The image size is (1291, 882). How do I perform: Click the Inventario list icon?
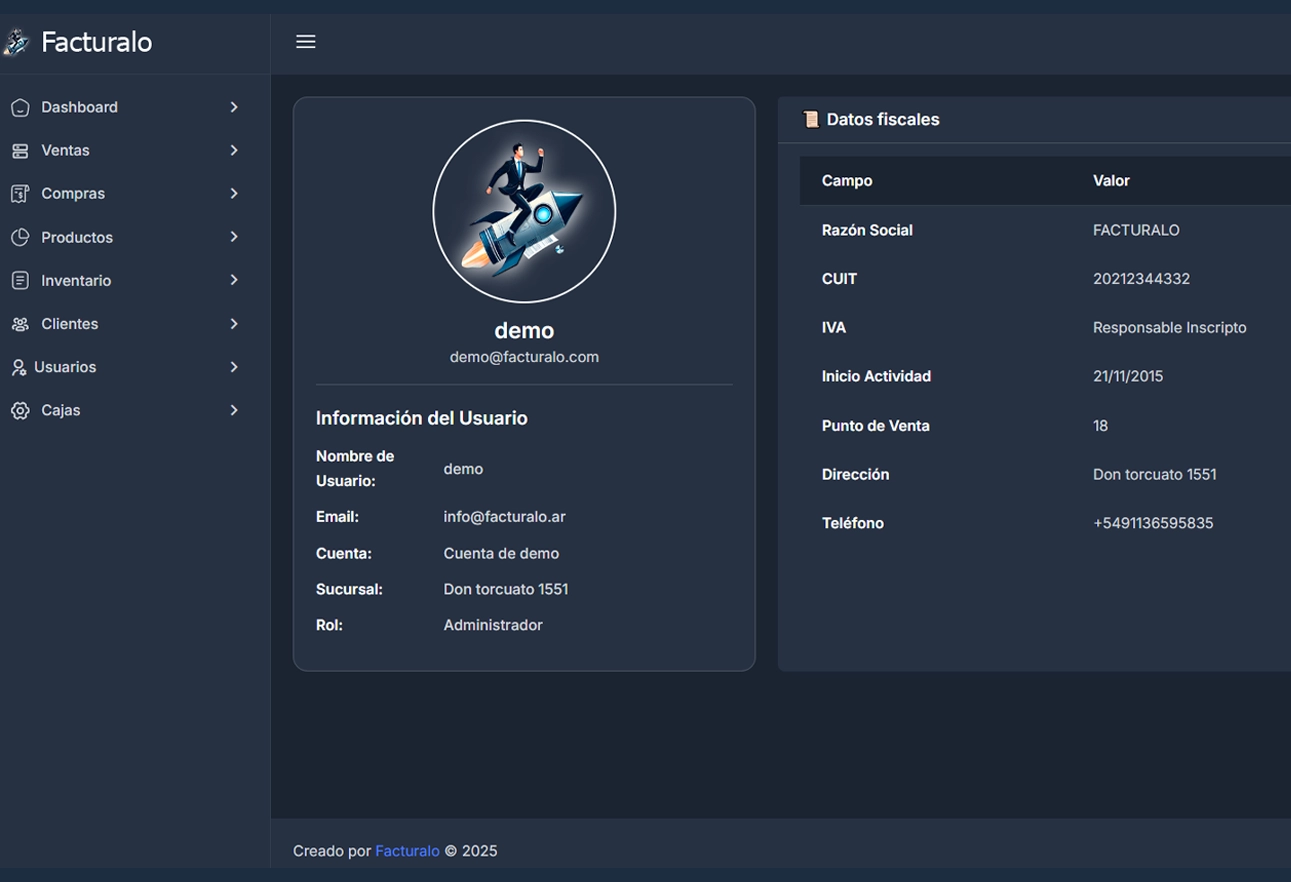pos(21,280)
